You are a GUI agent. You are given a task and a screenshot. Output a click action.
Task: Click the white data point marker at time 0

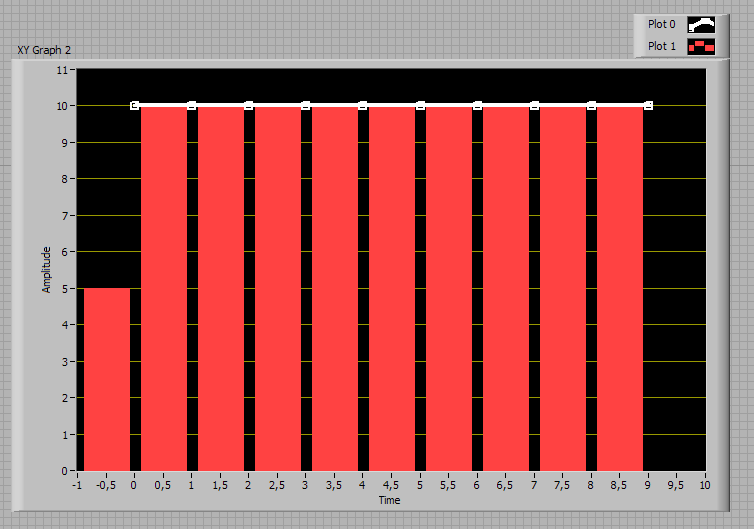pos(135,105)
